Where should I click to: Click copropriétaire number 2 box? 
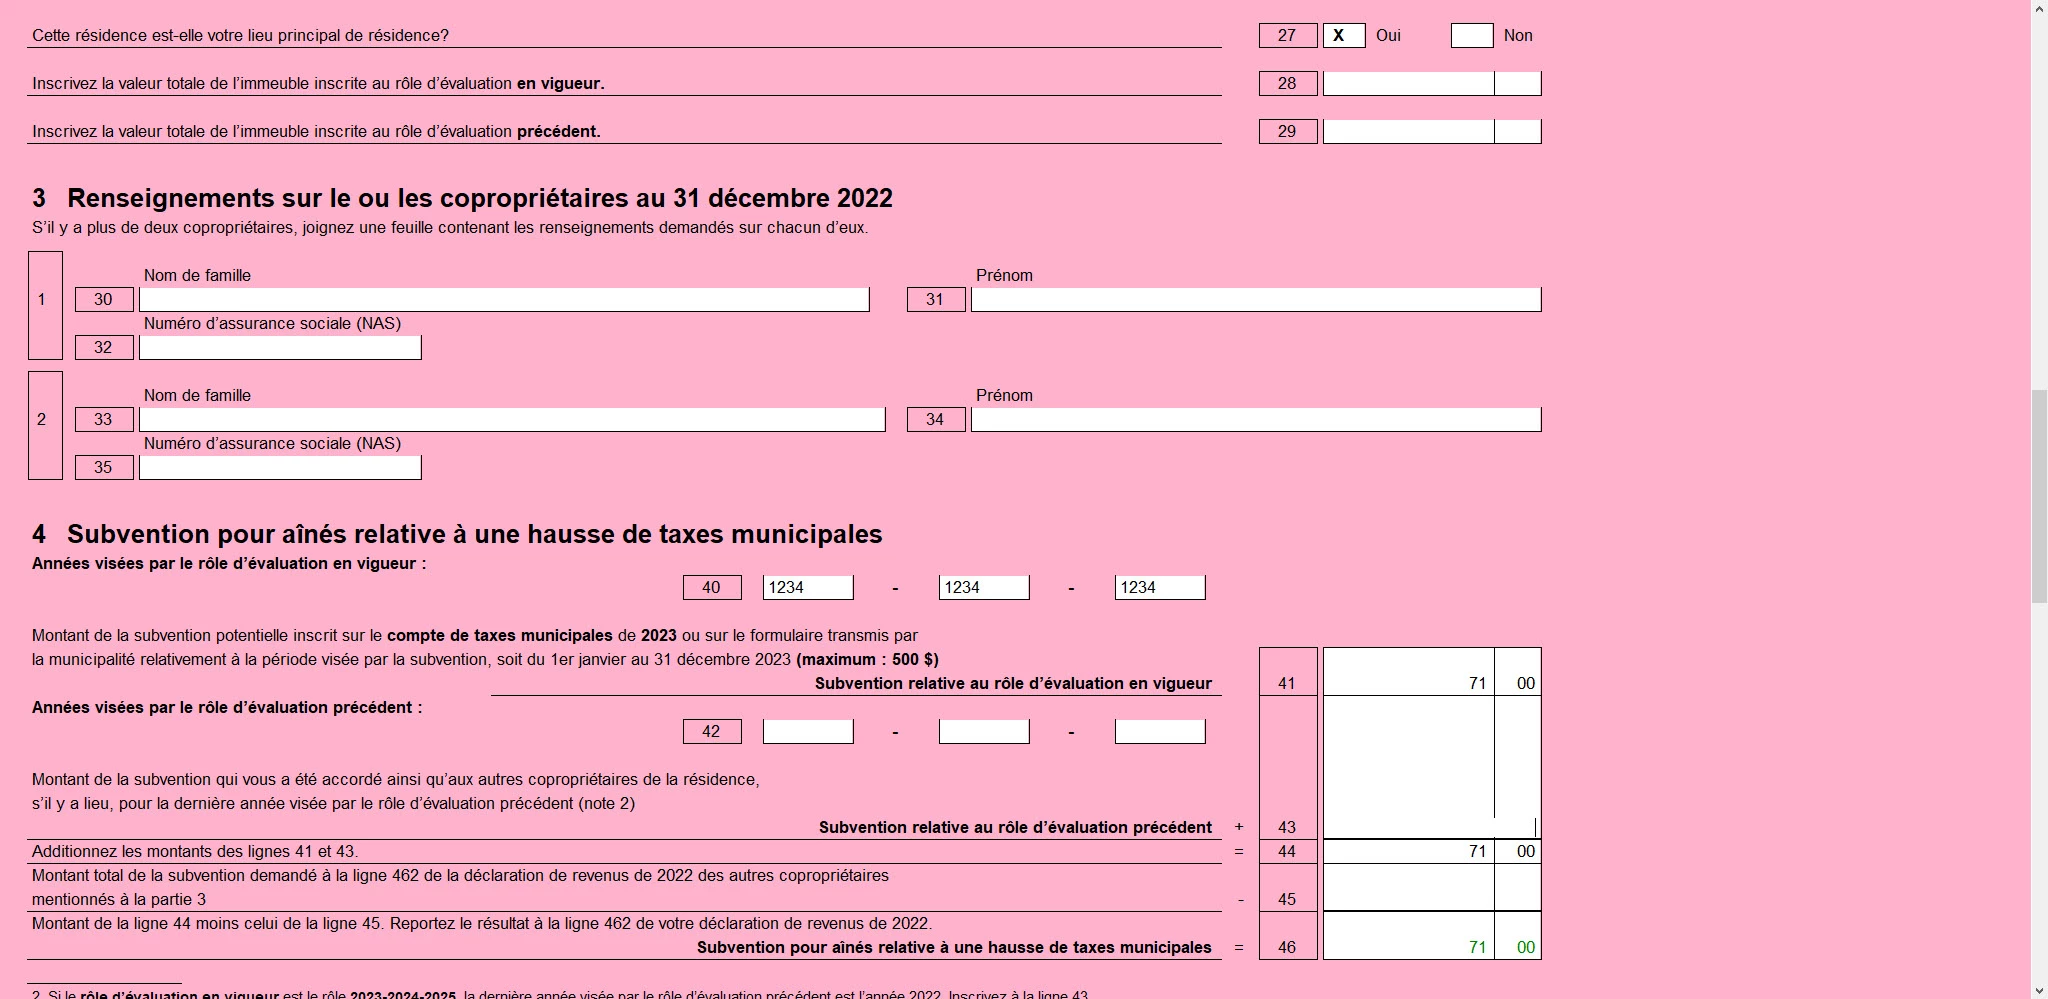point(45,426)
